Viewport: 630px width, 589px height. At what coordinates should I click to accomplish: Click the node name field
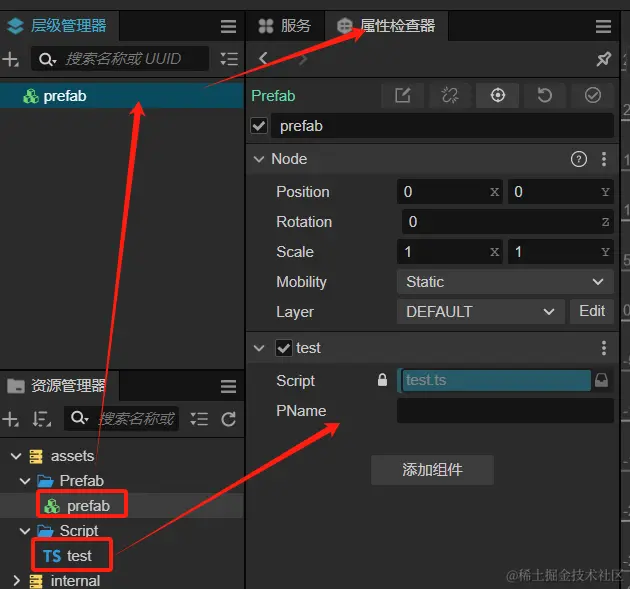(x=442, y=126)
